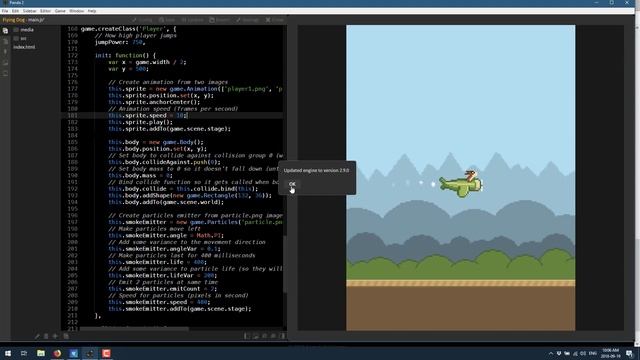Open the Window menu
640x360 pixels.
76,11
